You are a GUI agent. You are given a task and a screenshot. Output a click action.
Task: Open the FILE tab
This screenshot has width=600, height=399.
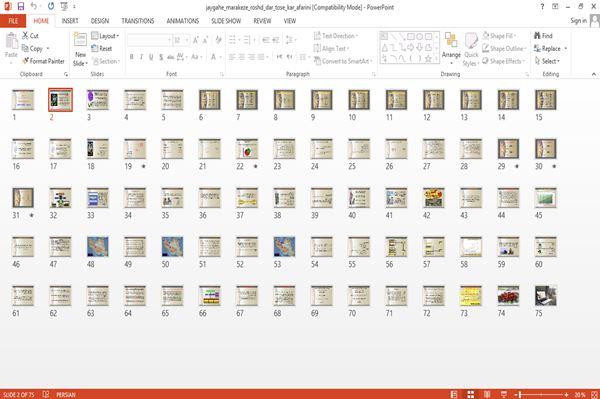click(13, 21)
